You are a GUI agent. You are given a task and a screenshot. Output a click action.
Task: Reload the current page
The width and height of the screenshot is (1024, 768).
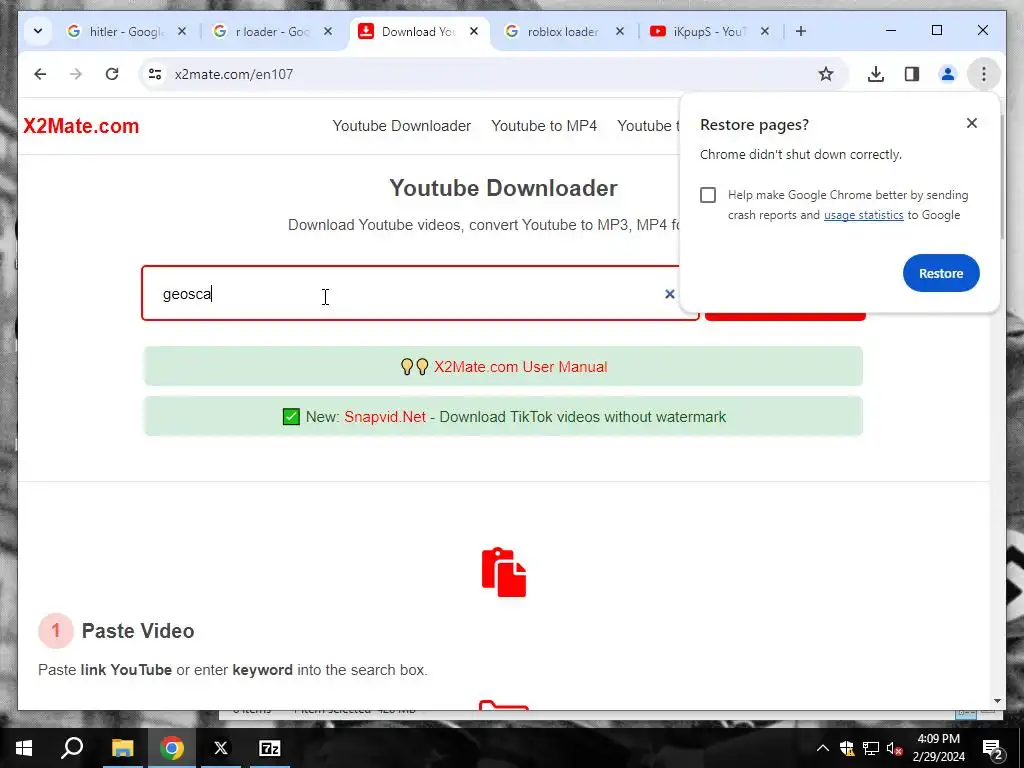(x=112, y=74)
